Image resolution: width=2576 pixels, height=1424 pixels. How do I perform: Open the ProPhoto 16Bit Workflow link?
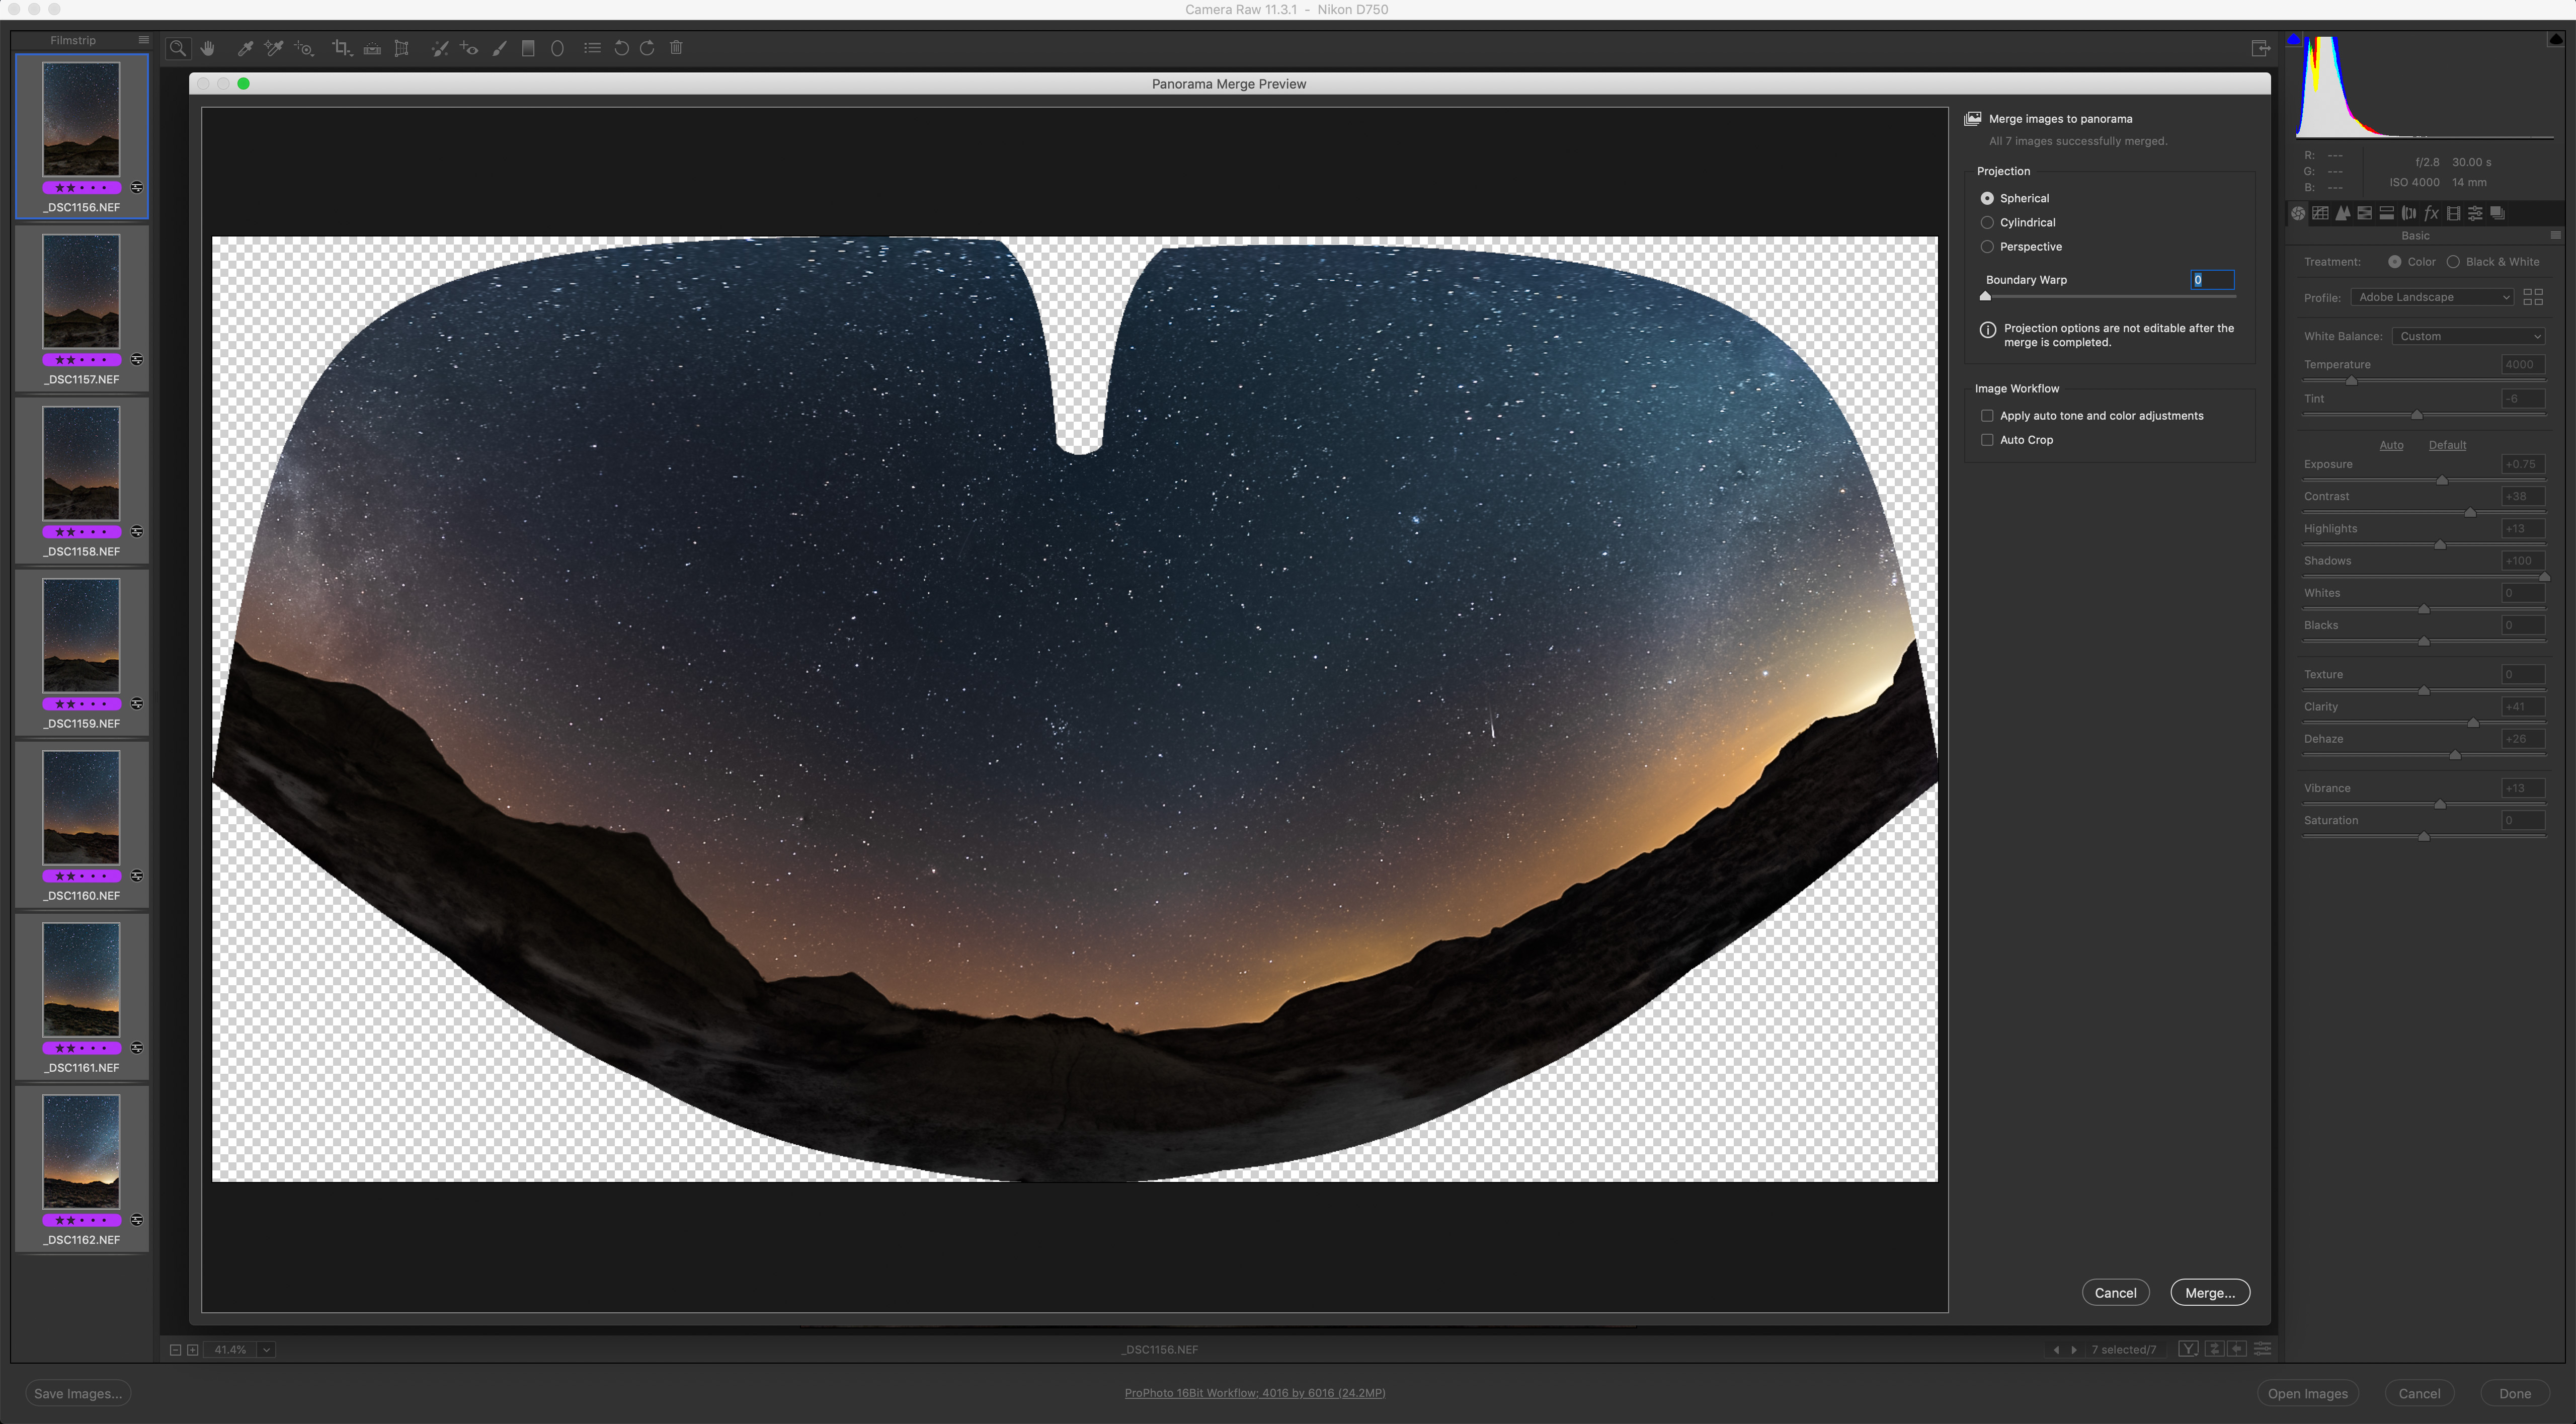click(1254, 1393)
